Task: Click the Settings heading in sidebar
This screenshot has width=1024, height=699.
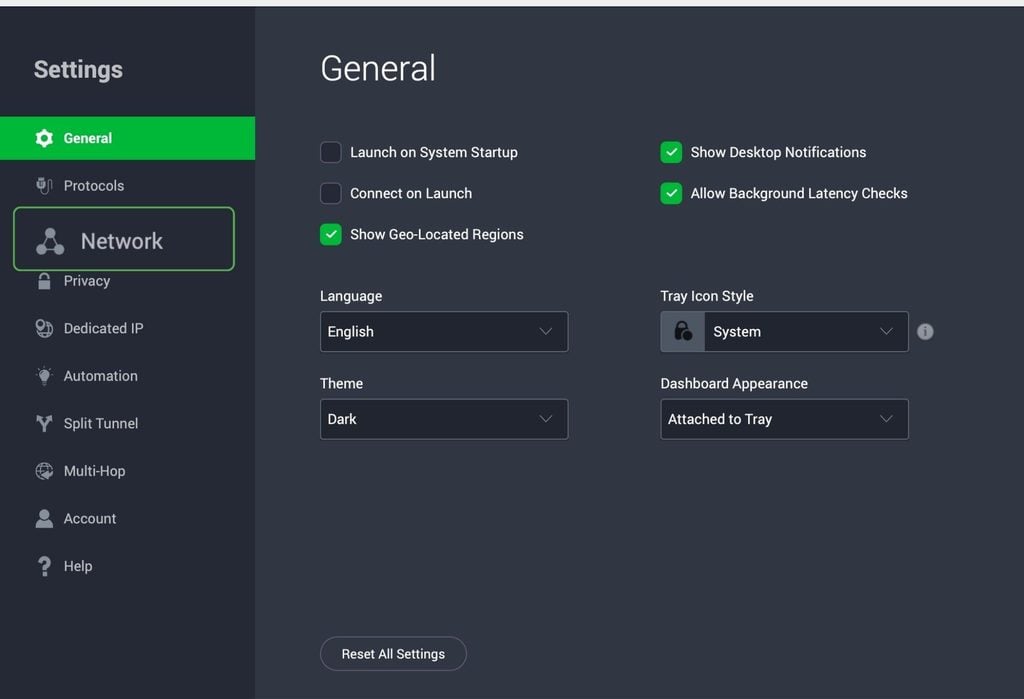Action: coord(78,70)
